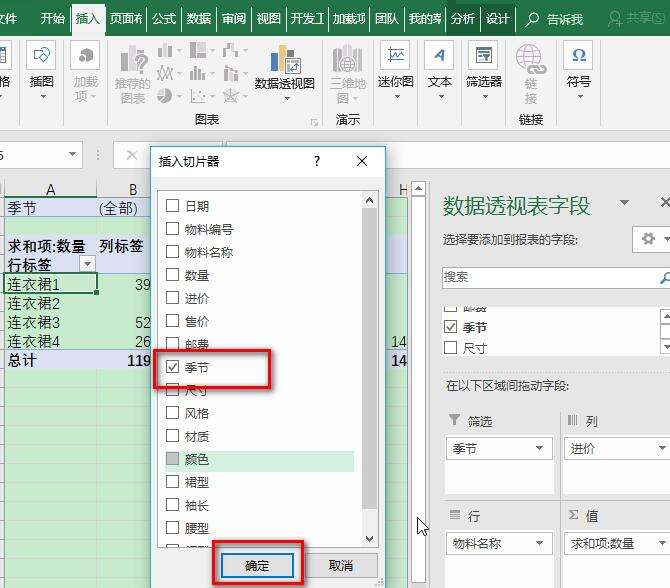Check the 风格 field checkbox

click(x=172, y=413)
